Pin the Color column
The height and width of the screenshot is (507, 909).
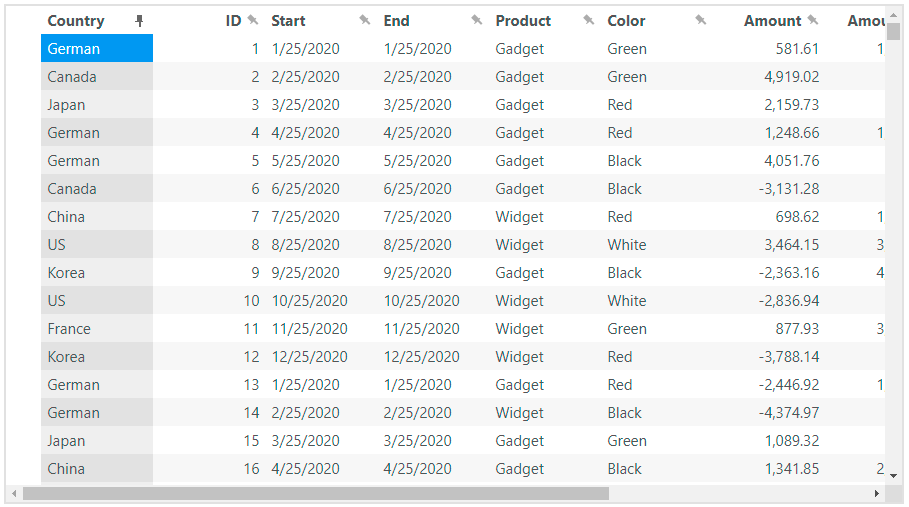(x=701, y=21)
